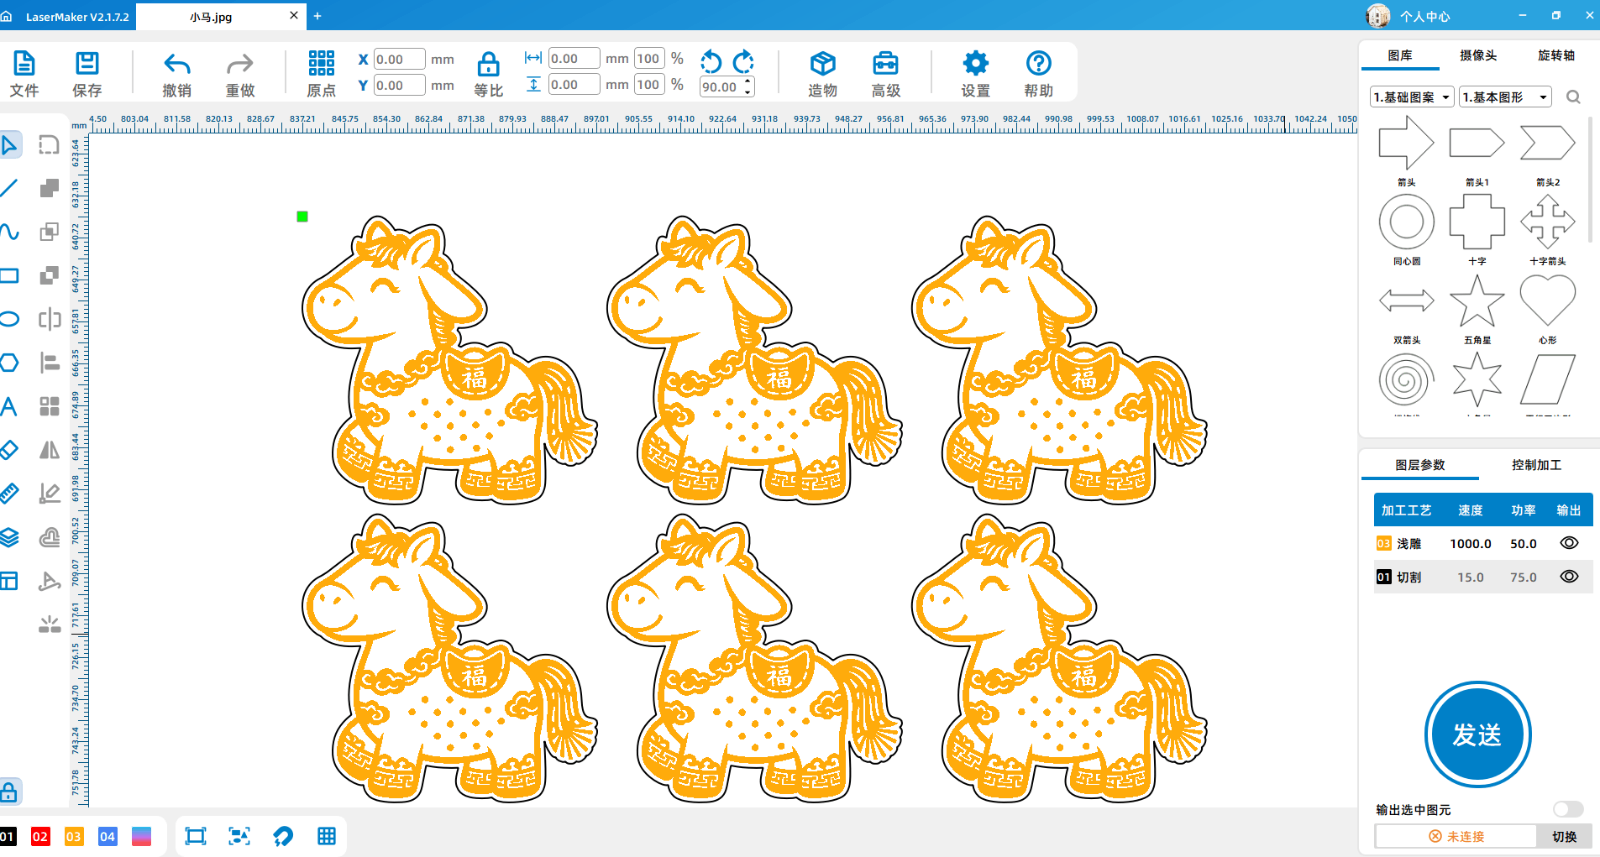Open 设置 gear settings icon
1600x857 pixels.
click(975, 64)
